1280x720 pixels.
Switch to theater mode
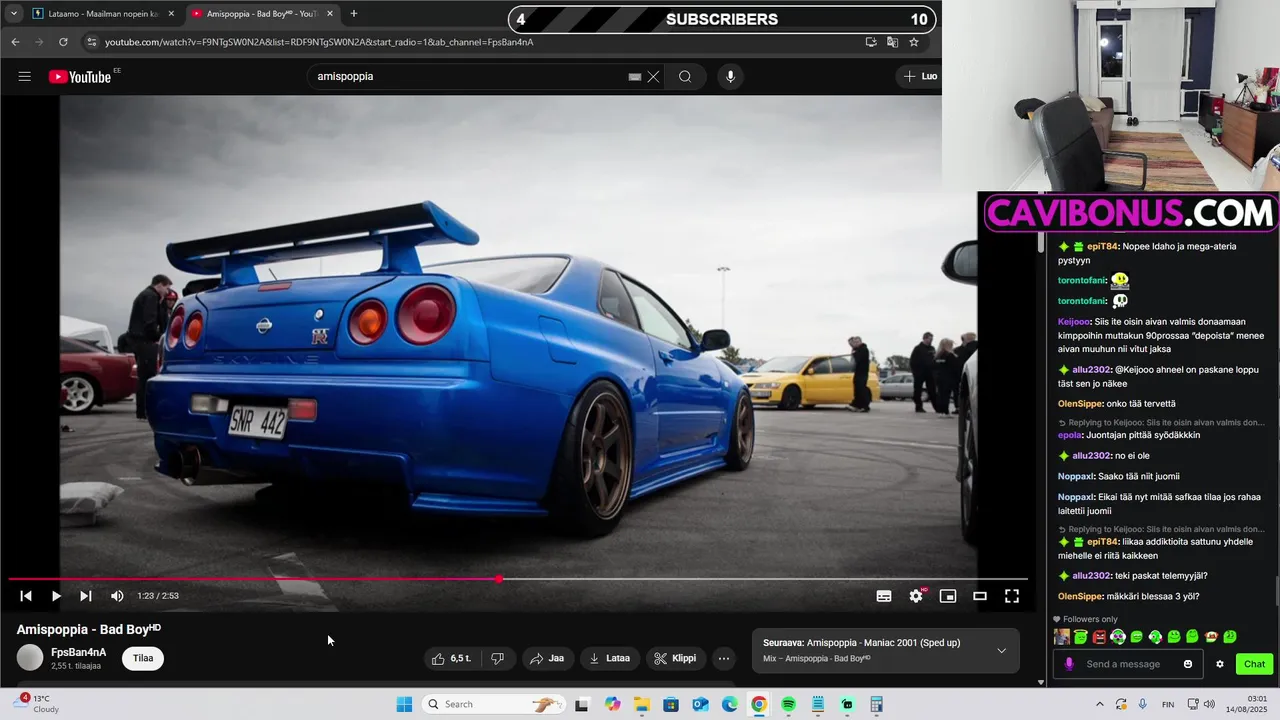pos(980,596)
